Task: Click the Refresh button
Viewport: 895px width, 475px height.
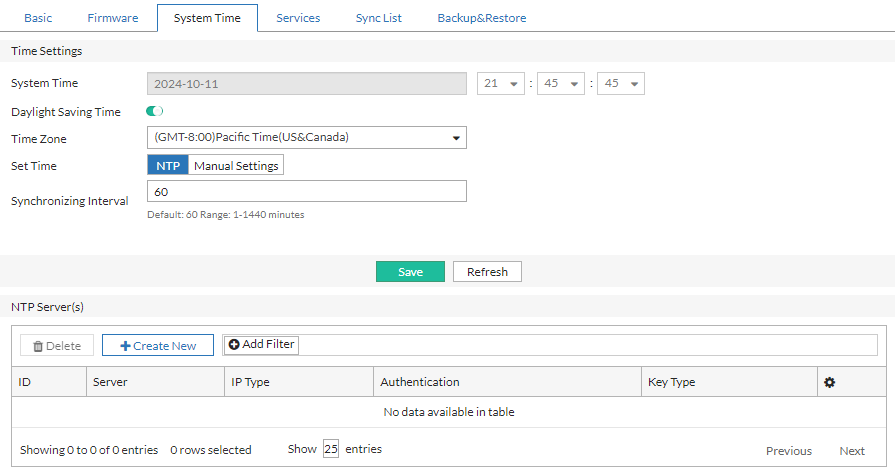Action: [x=487, y=272]
